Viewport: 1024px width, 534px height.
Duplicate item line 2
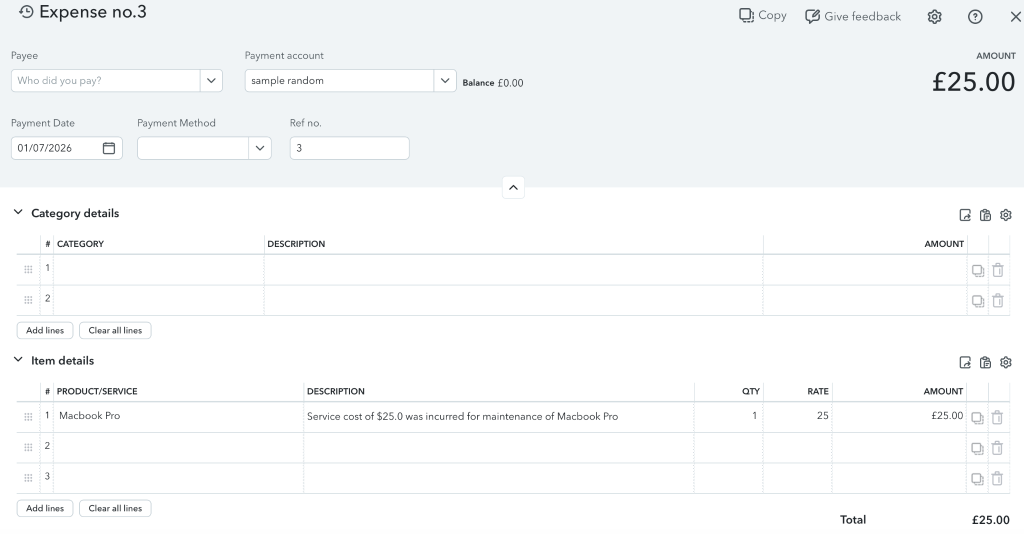tap(977, 448)
